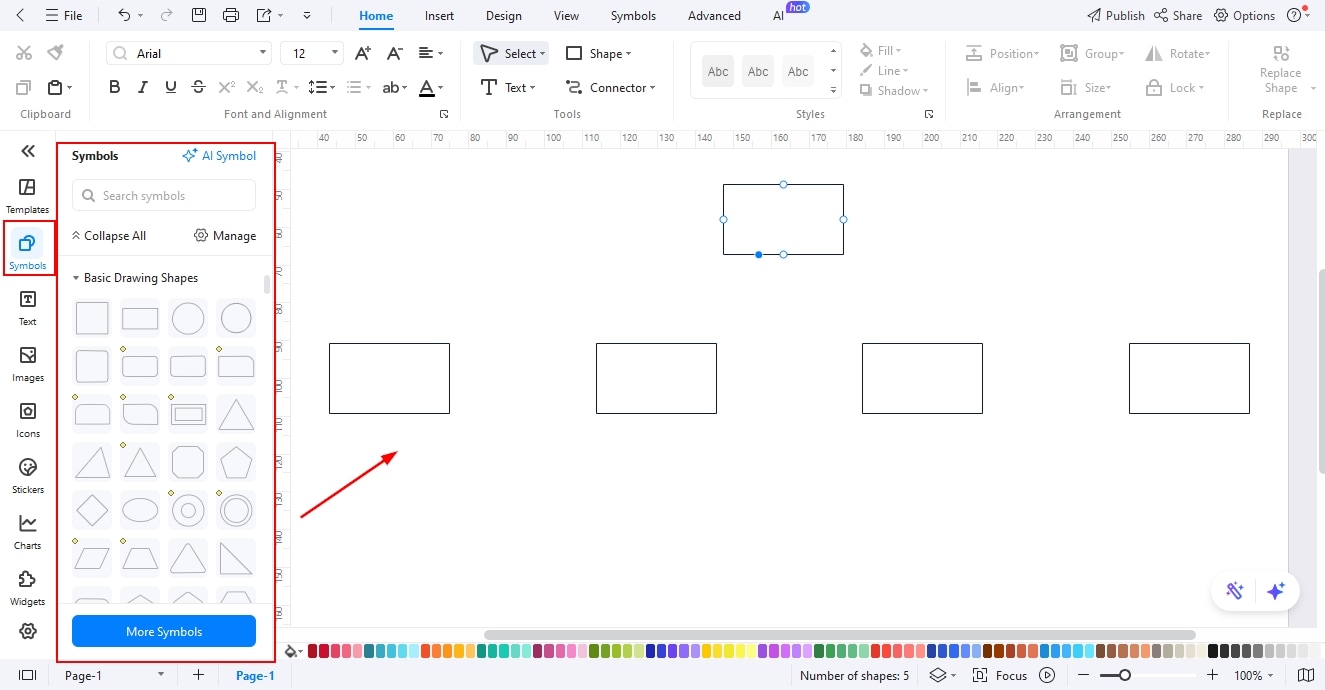Collapse the Basic Drawing Shapes section
The width and height of the screenshot is (1325, 690).
(x=75, y=277)
